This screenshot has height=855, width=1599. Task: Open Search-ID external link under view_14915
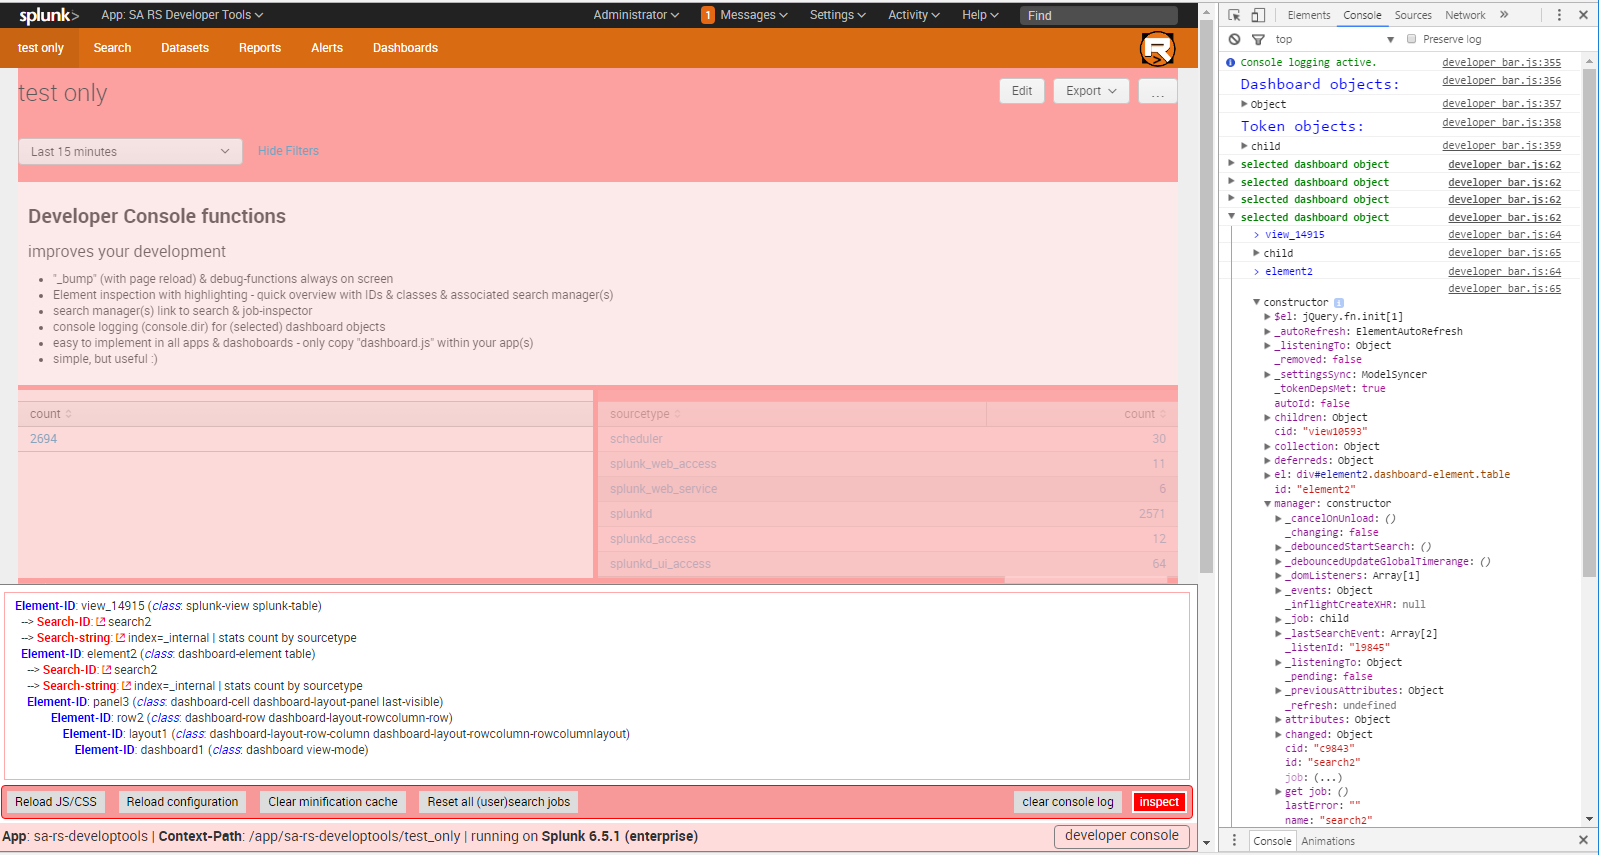coord(100,622)
